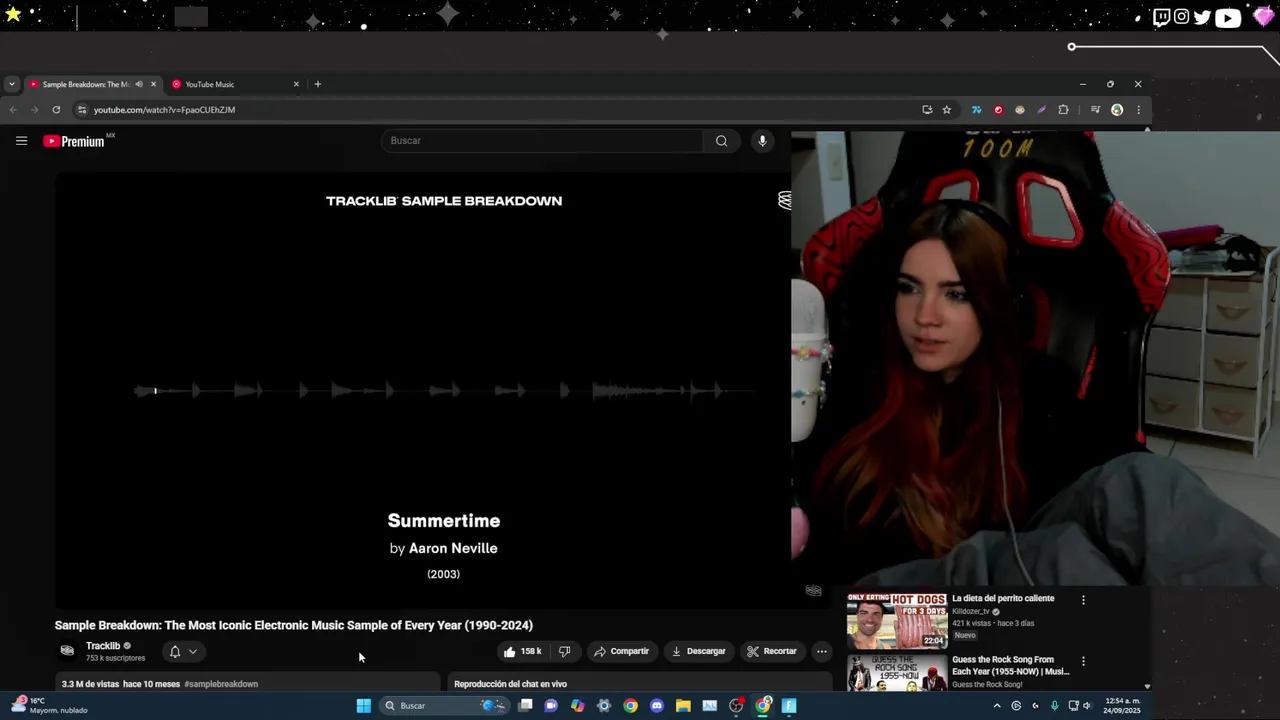Open Discord from the taskbar
The image size is (1280, 720).
(x=656, y=706)
